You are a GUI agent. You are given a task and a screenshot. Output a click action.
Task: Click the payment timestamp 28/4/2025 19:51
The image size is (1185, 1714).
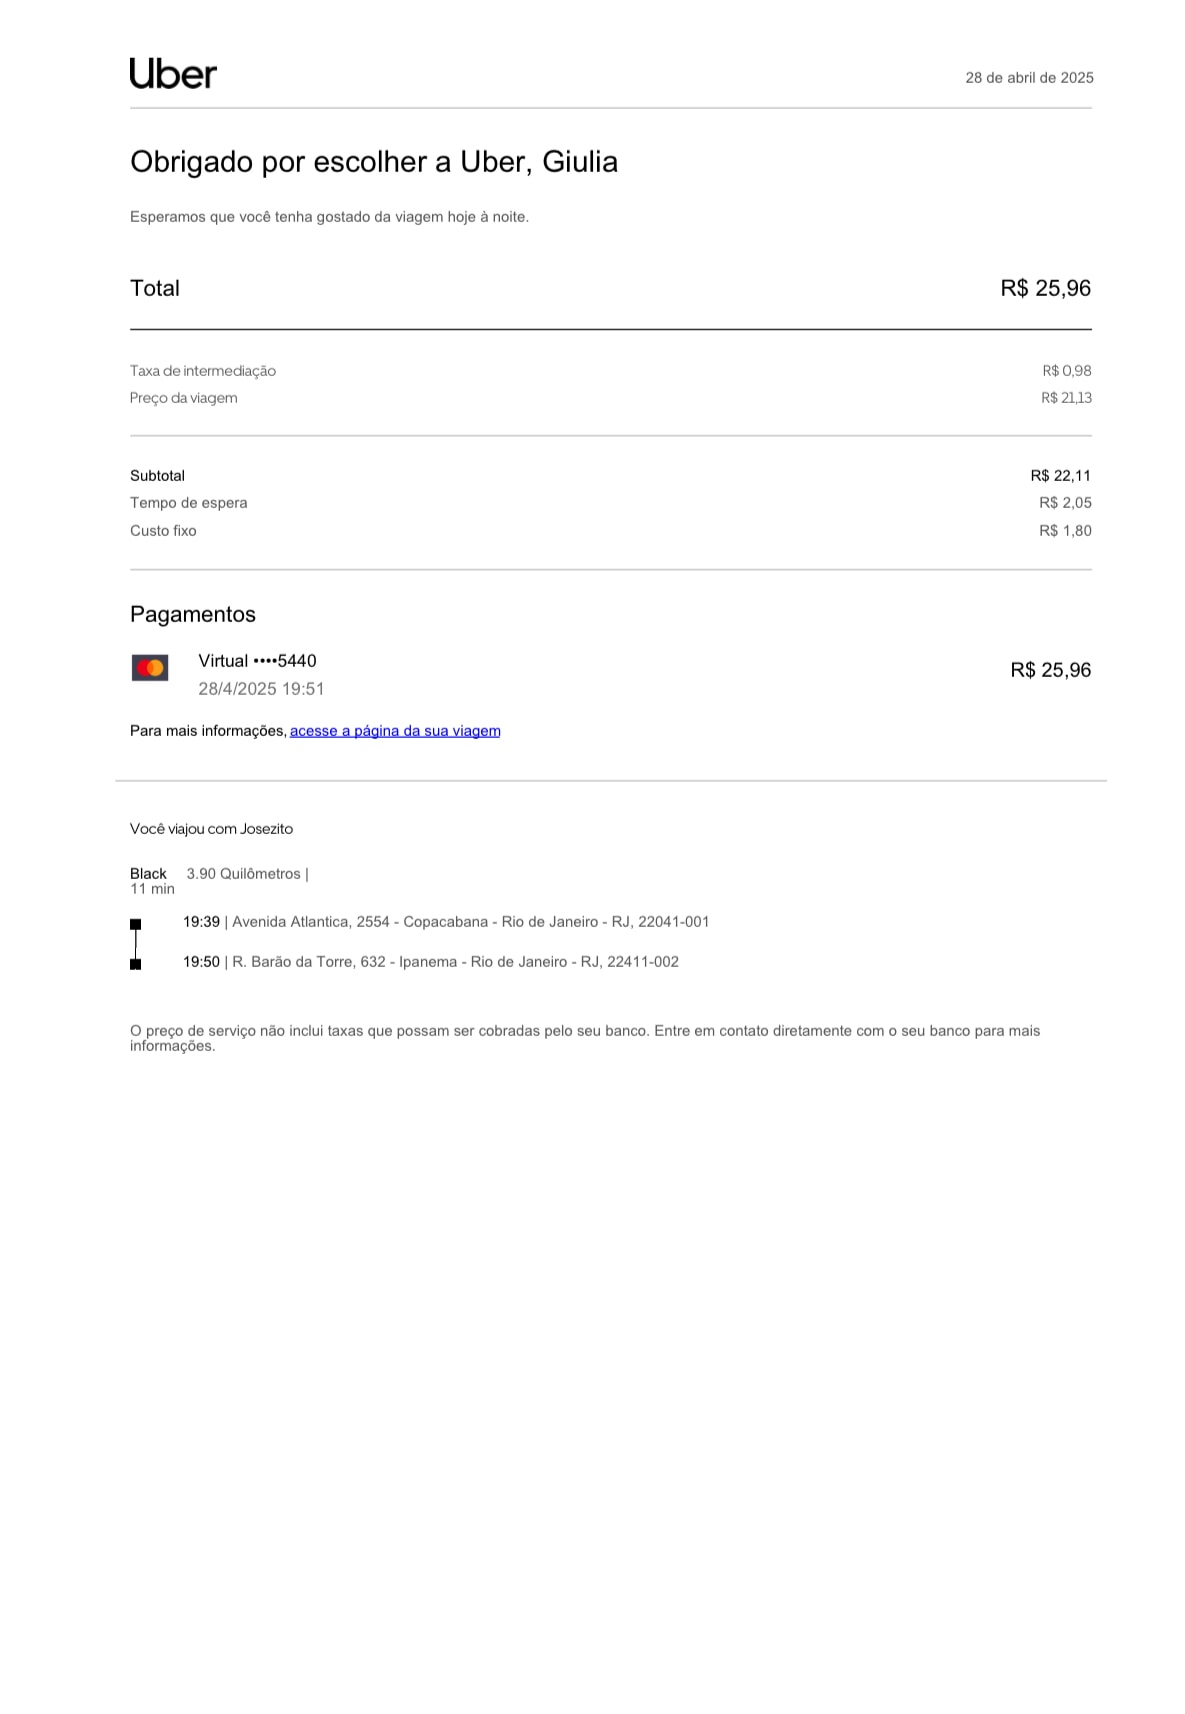click(261, 689)
